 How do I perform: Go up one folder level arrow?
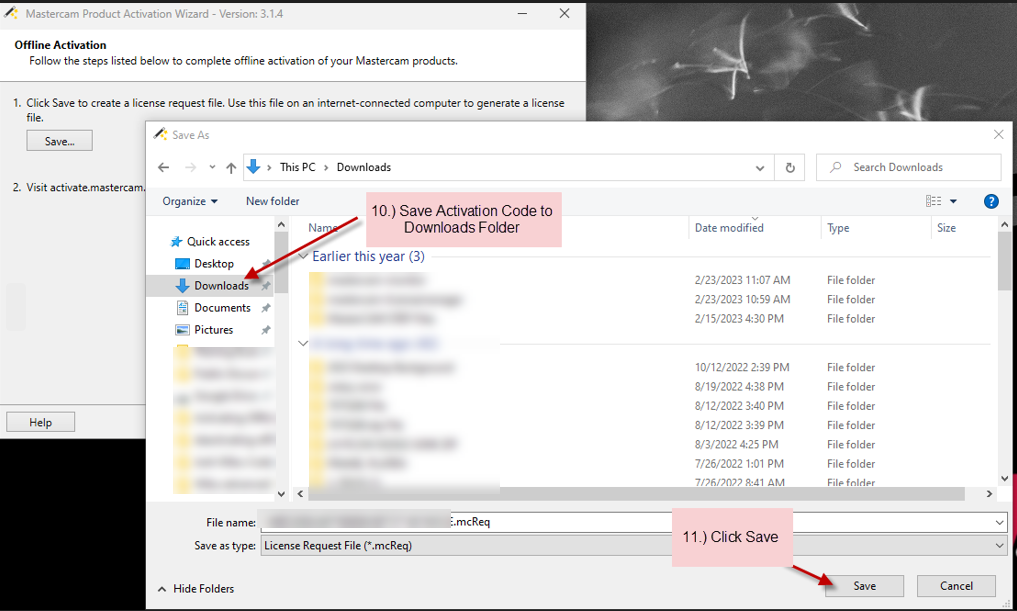pyautogui.click(x=231, y=167)
